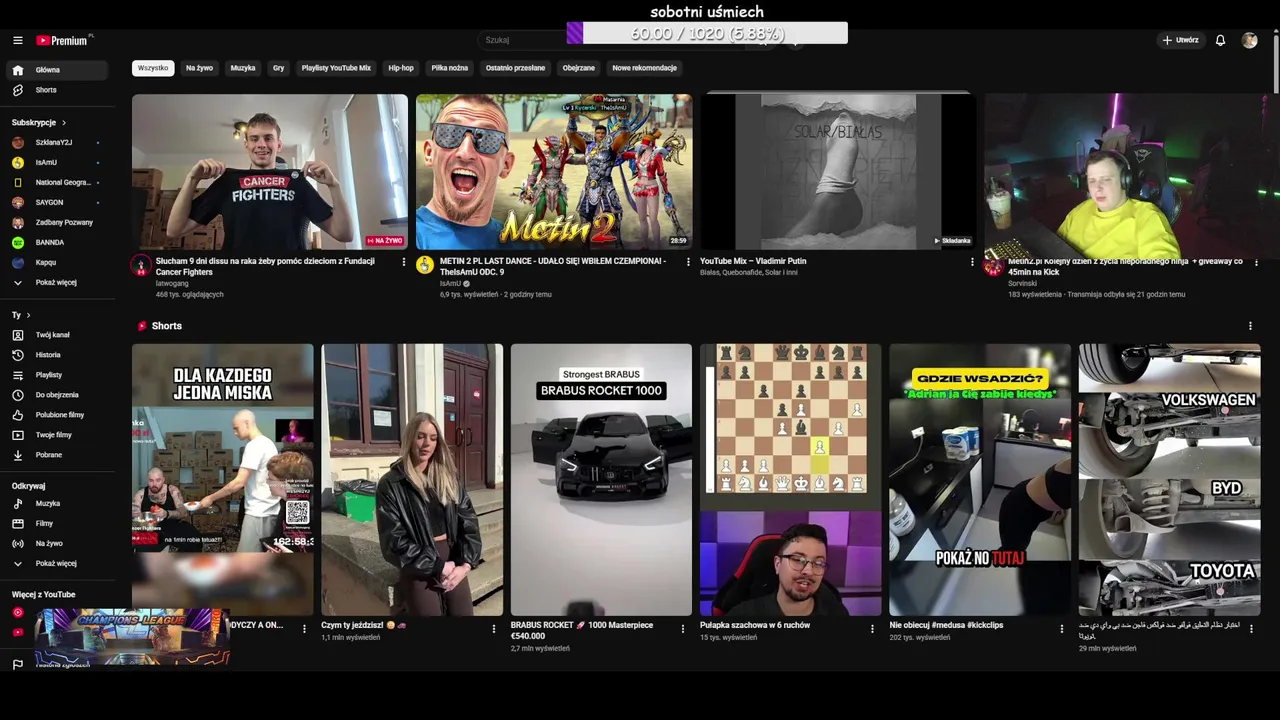Open Pobrane downloads
This screenshot has height=720, width=1280.
coord(56,455)
